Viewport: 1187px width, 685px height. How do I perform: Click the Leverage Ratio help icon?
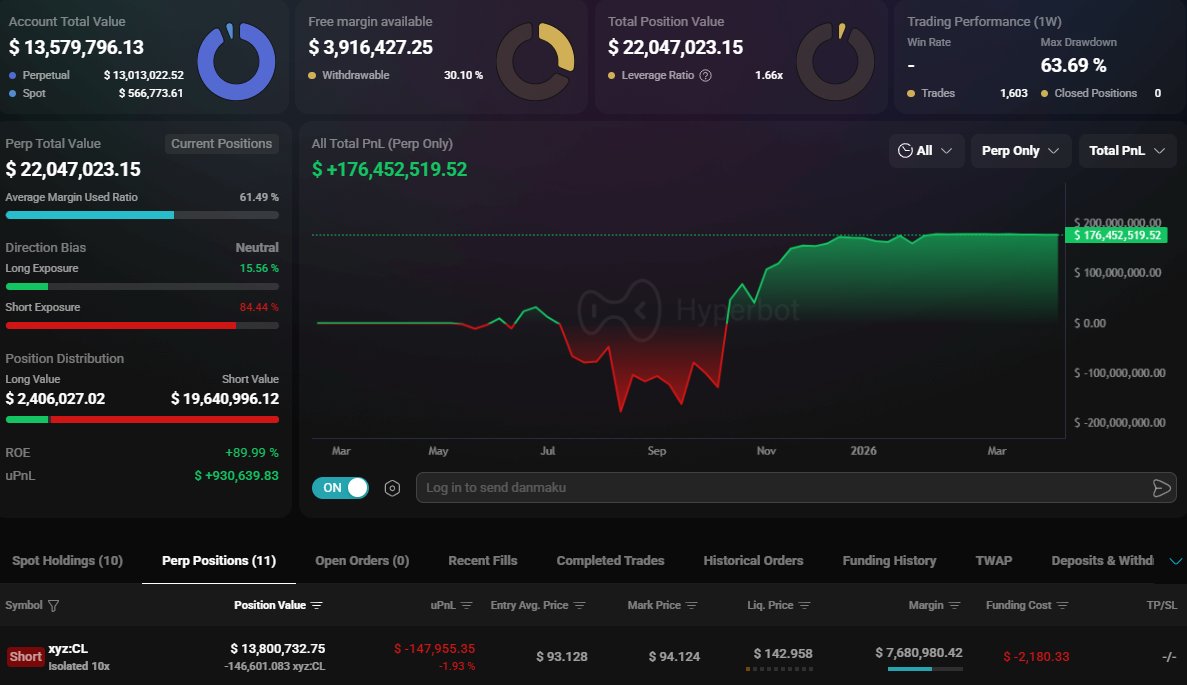click(707, 75)
